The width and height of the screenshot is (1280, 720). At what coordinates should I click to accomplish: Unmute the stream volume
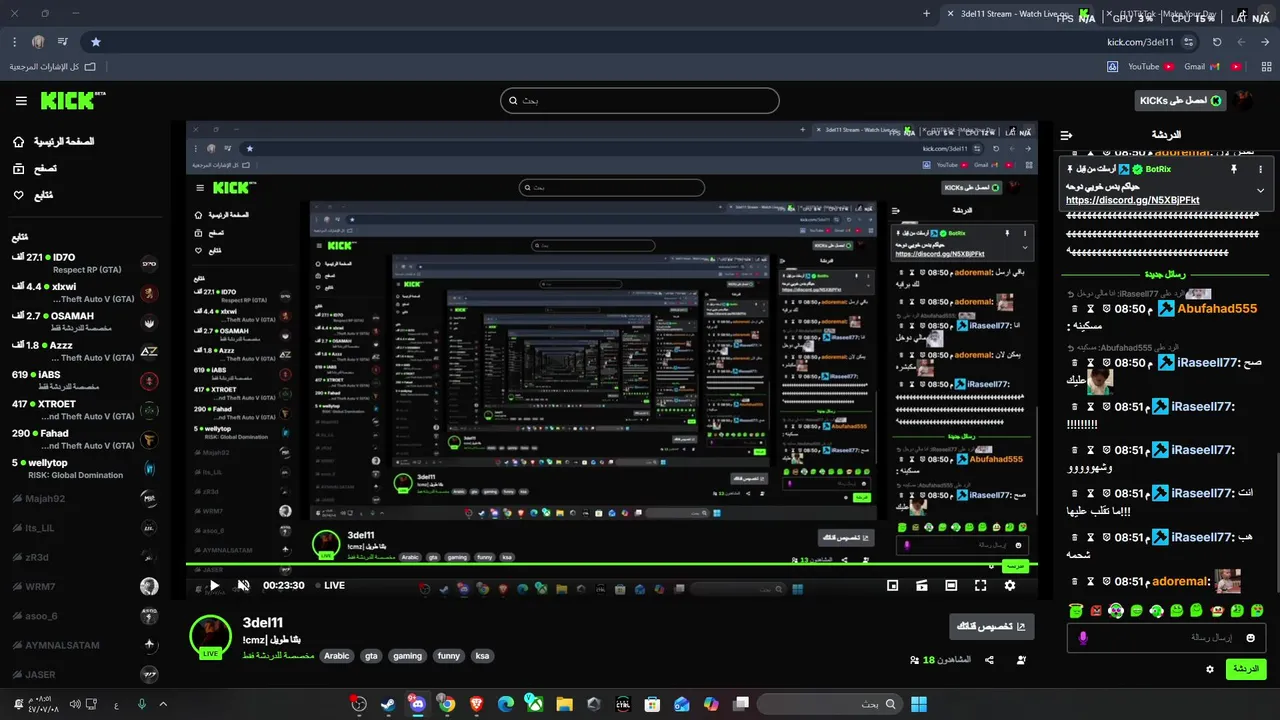243,586
